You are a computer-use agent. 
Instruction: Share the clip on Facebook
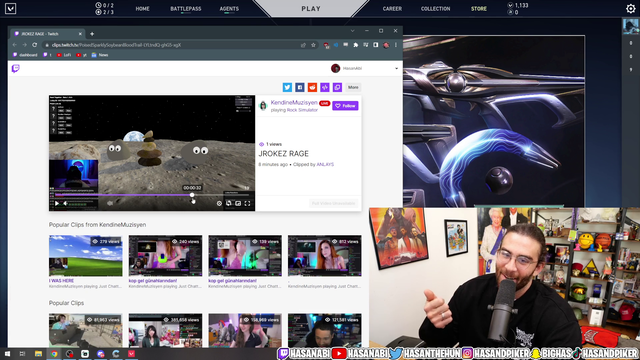click(300, 87)
